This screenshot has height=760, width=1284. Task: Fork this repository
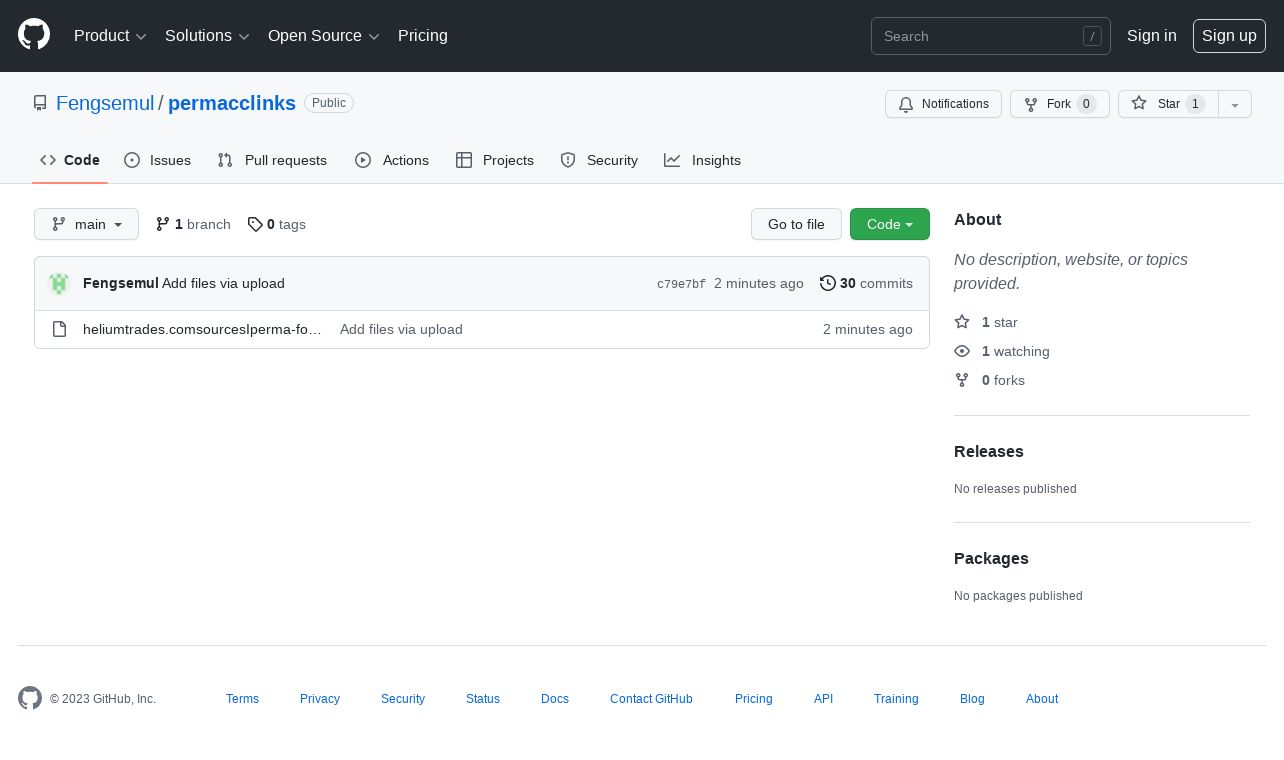click(1060, 104)
